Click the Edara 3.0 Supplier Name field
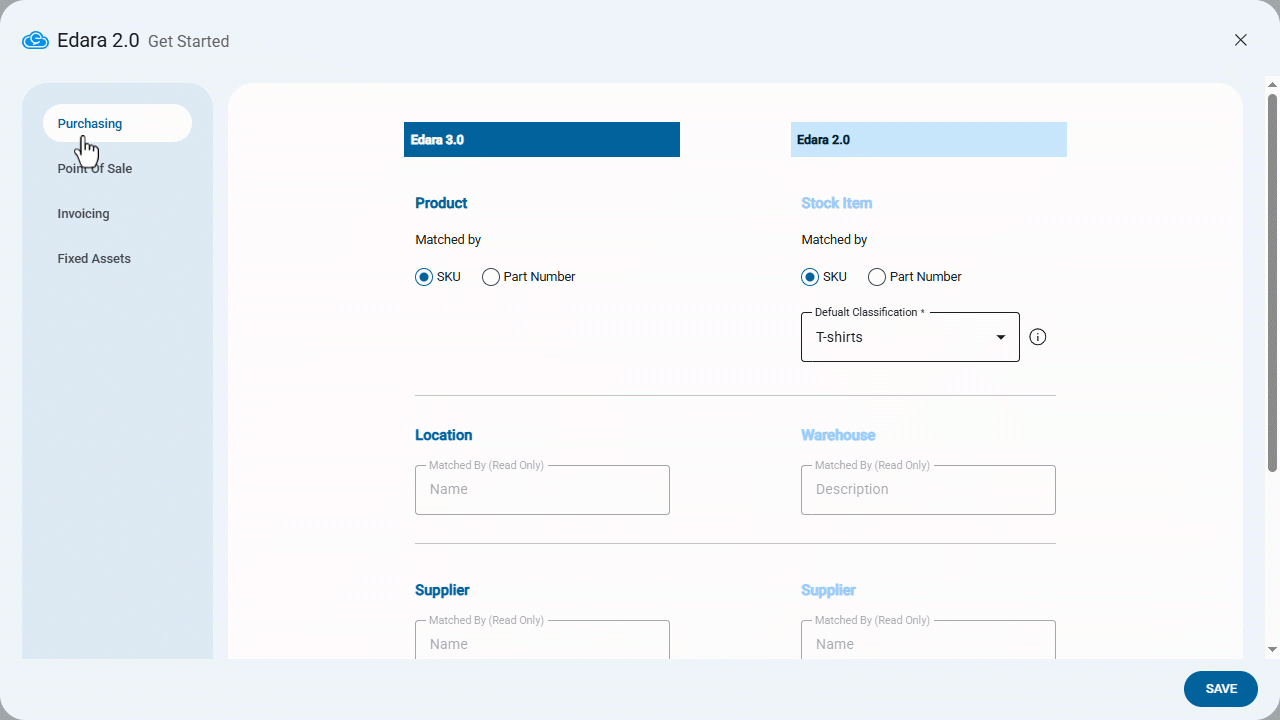This screenshot has height=720, width=1280. 542,640
